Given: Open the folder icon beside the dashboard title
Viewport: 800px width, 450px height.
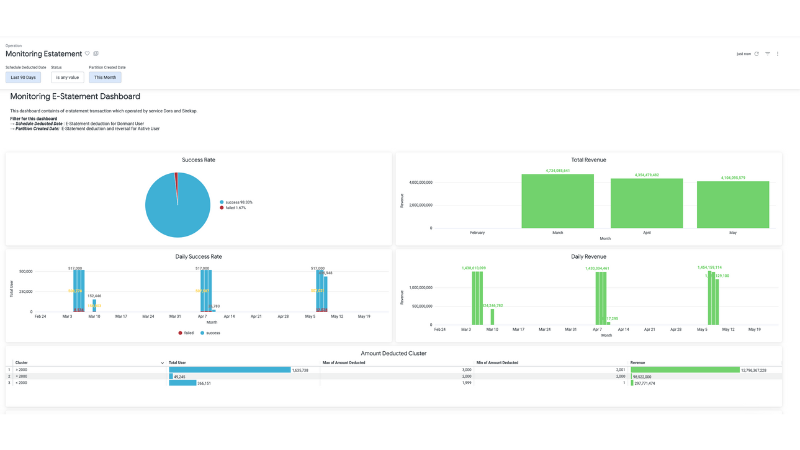Looking at the screenshot, I should point(96,54).
